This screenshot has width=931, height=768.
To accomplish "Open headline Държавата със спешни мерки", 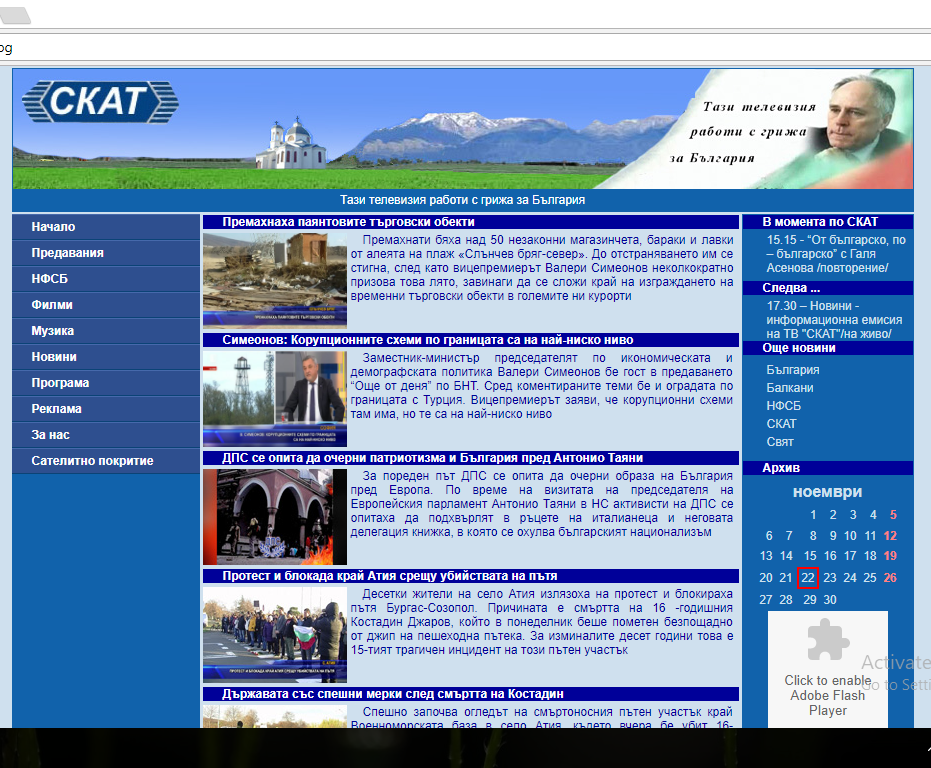I will coord(392,694).
